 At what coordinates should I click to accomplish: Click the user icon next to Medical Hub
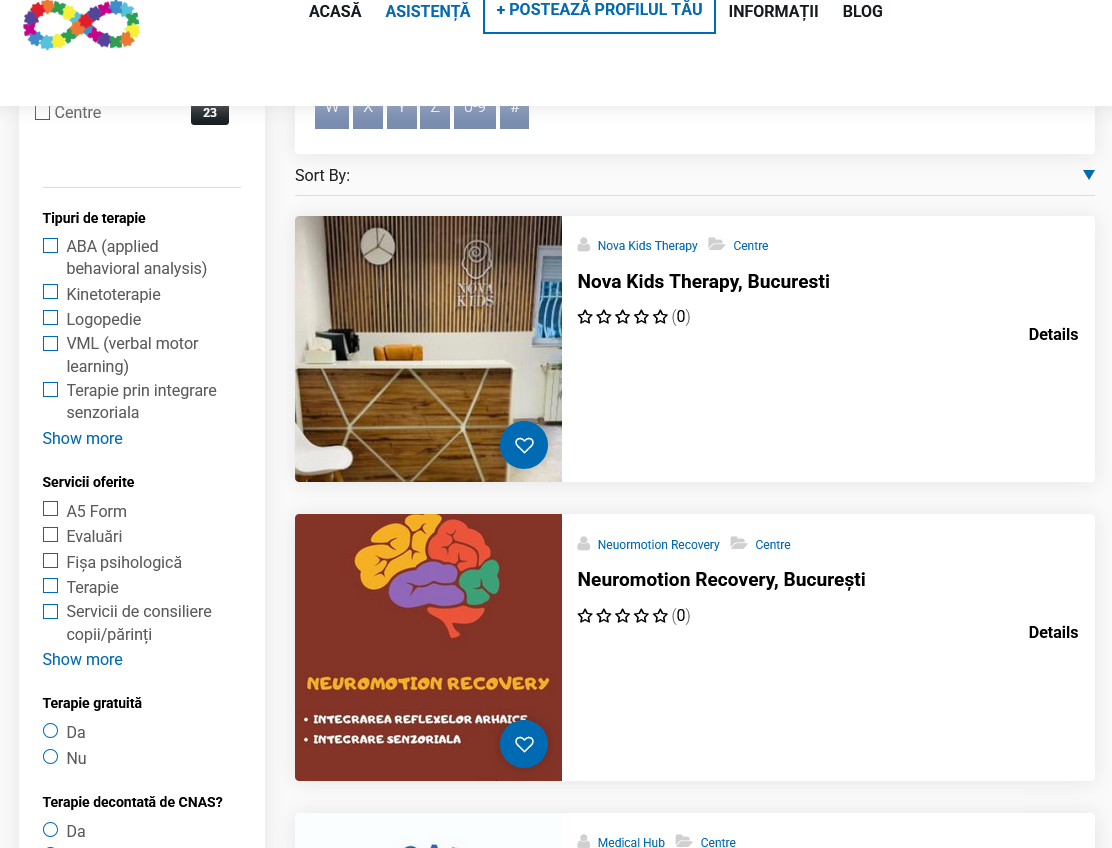584,842
